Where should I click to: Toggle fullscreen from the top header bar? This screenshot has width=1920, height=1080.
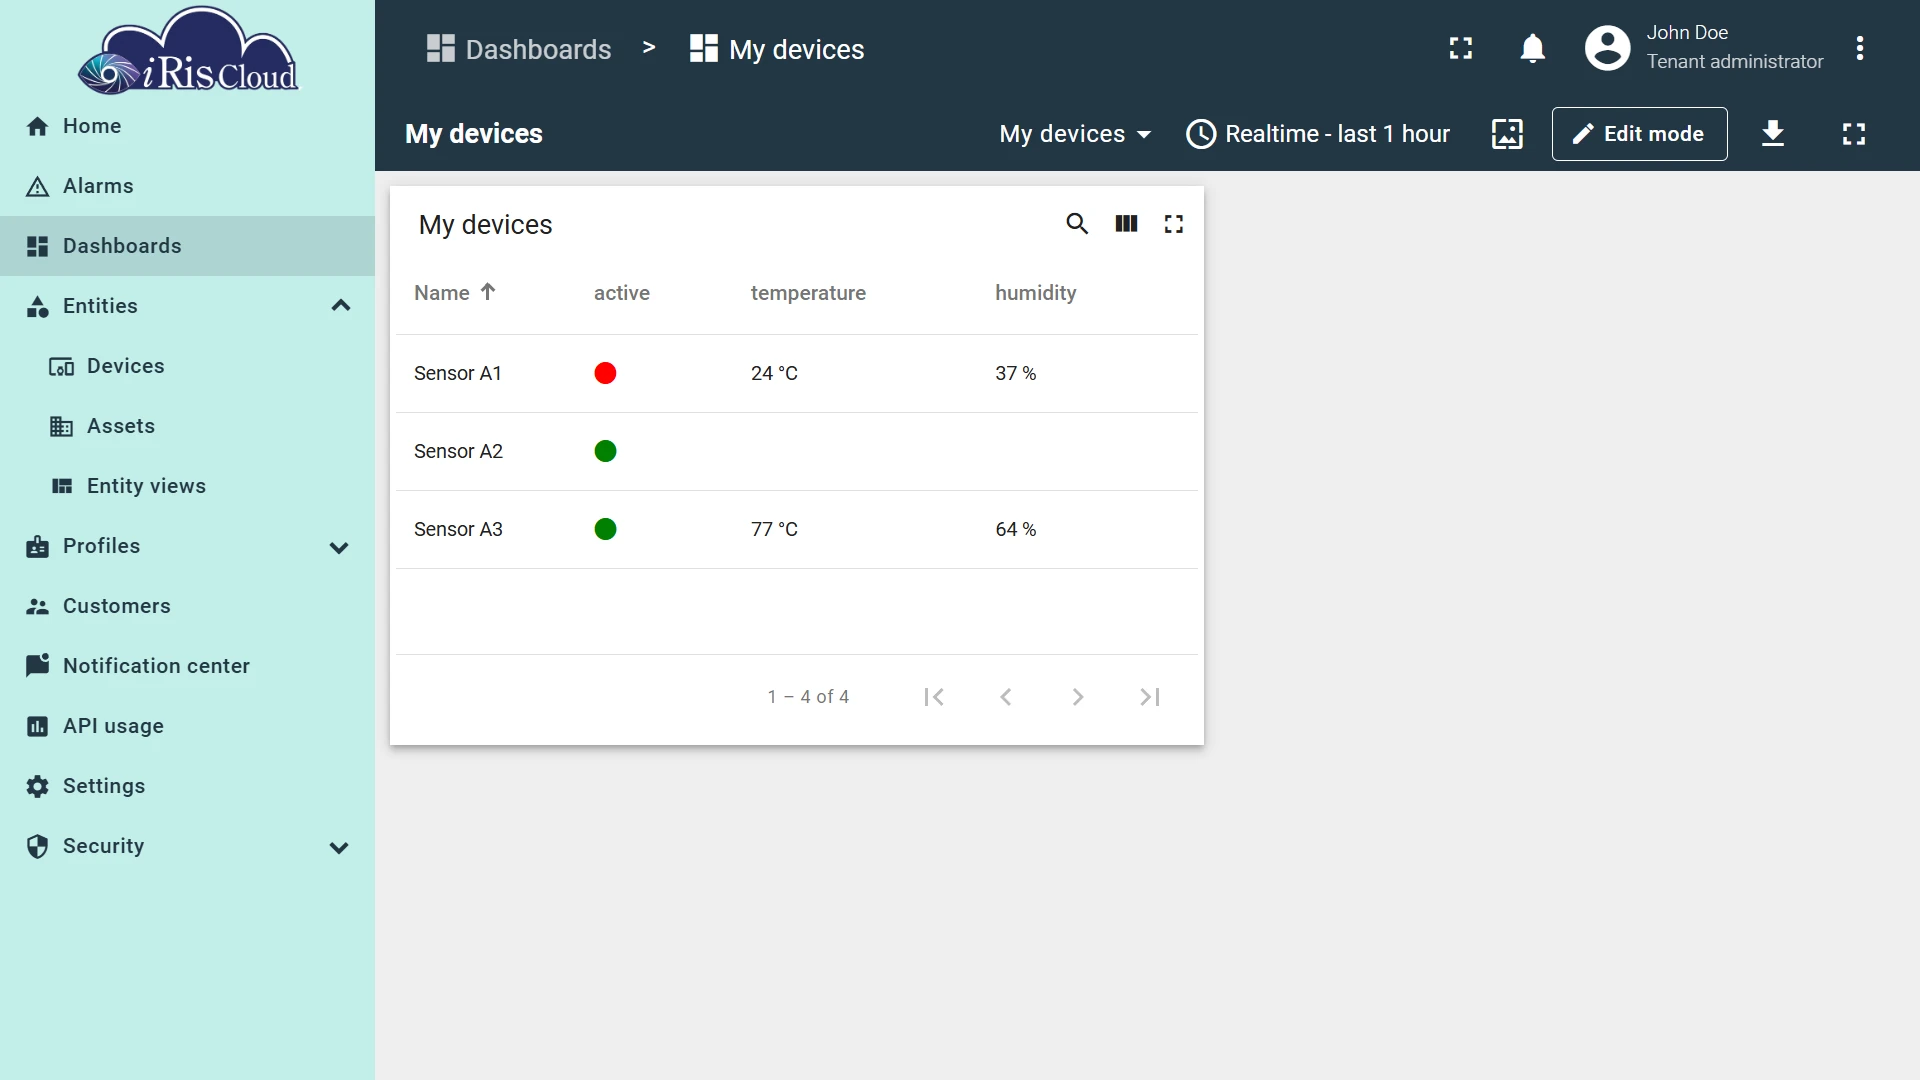coord(1461,48)
